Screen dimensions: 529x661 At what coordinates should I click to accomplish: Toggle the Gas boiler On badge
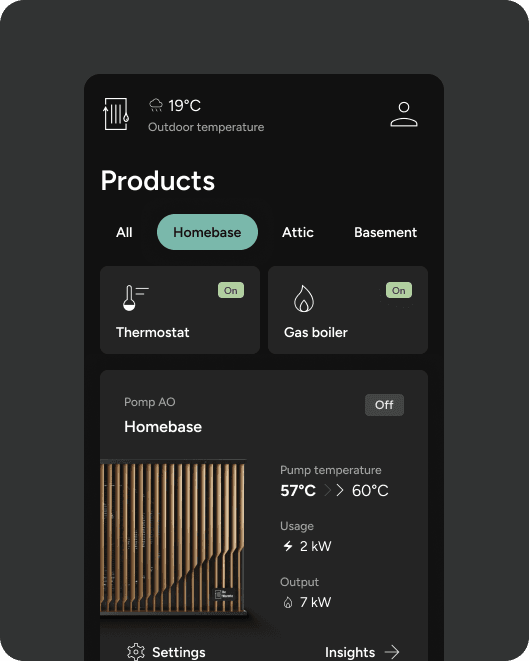[x=399, y=290]
